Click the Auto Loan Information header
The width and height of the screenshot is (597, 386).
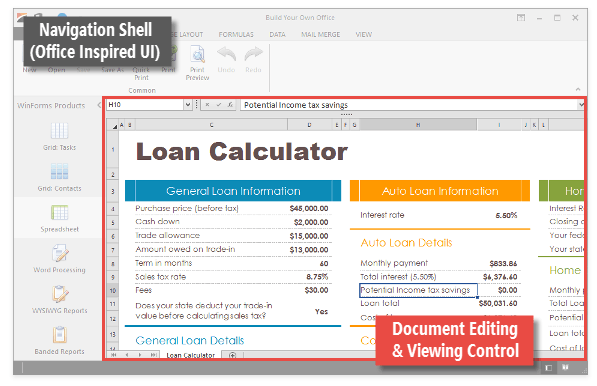440,191
